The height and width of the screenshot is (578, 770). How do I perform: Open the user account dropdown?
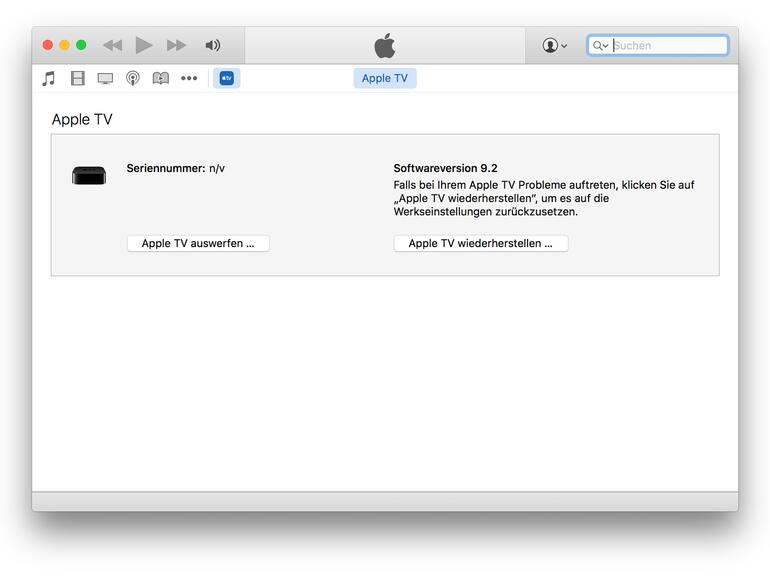tap(555, 46)
